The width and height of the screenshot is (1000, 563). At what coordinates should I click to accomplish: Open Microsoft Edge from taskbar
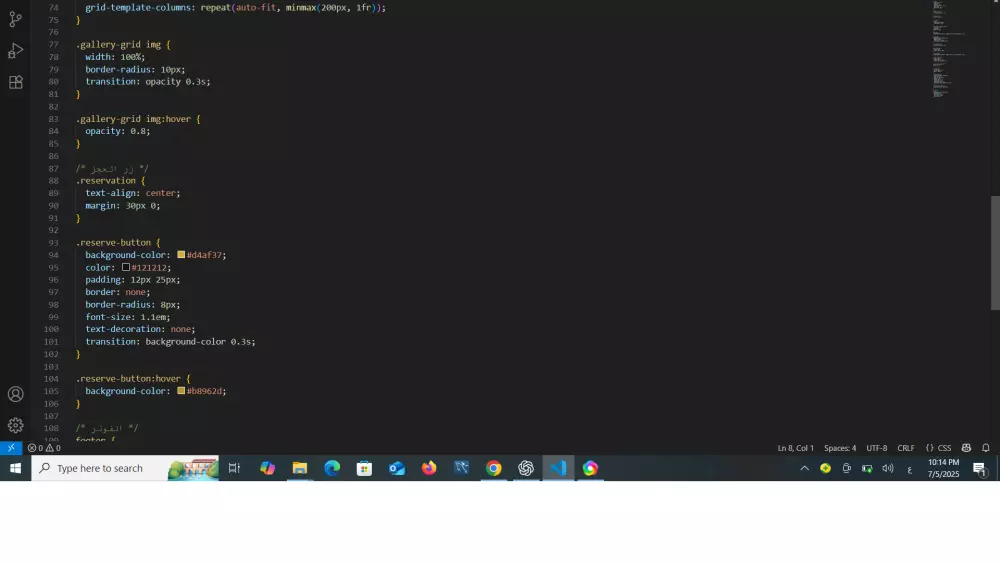[x=332, y=468]
